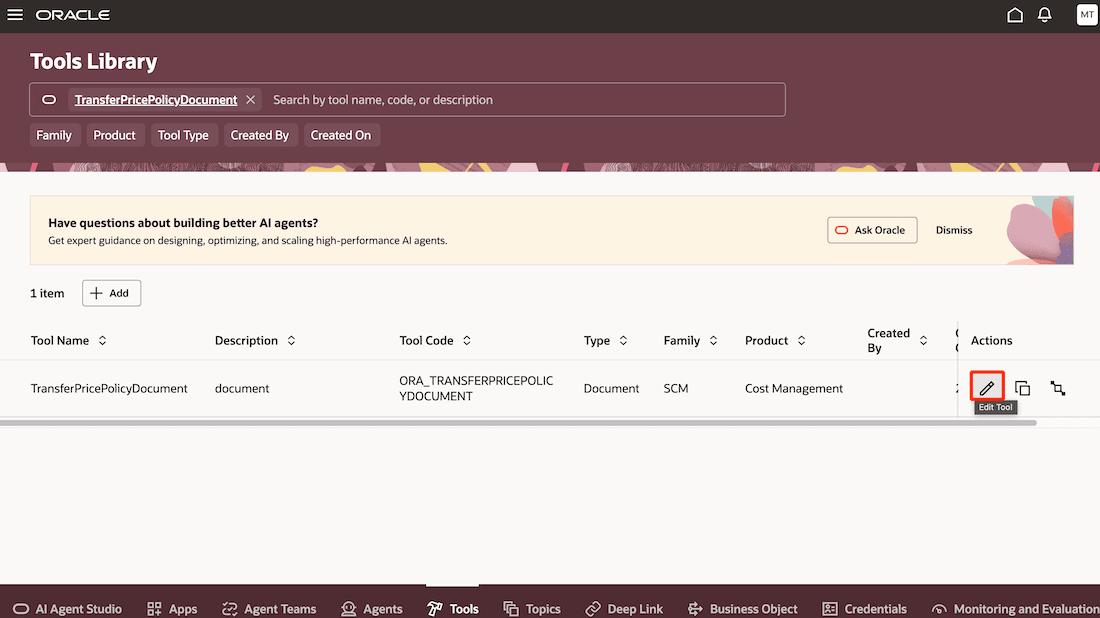Open the notifications bell icon
The height and width of the screenshot is (618, 1100).
[1044, 15]
